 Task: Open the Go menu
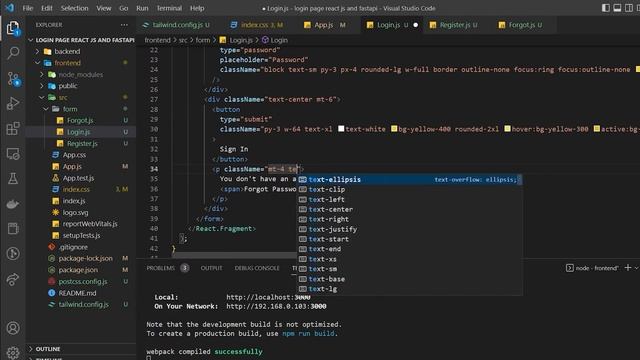[x=124, y=8]
